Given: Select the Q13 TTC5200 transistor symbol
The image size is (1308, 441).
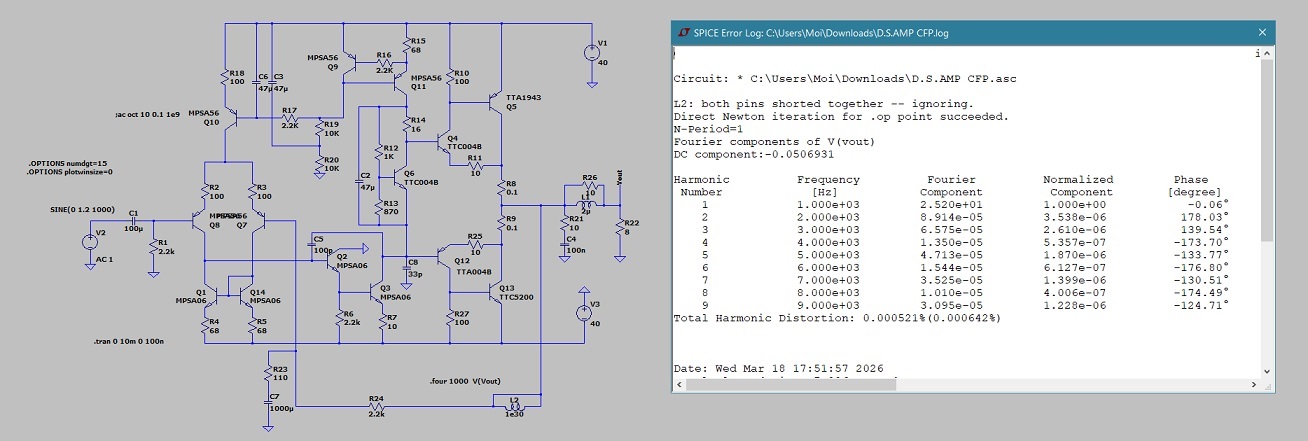Looking at the screenshot, I should (x=493, y=292).
